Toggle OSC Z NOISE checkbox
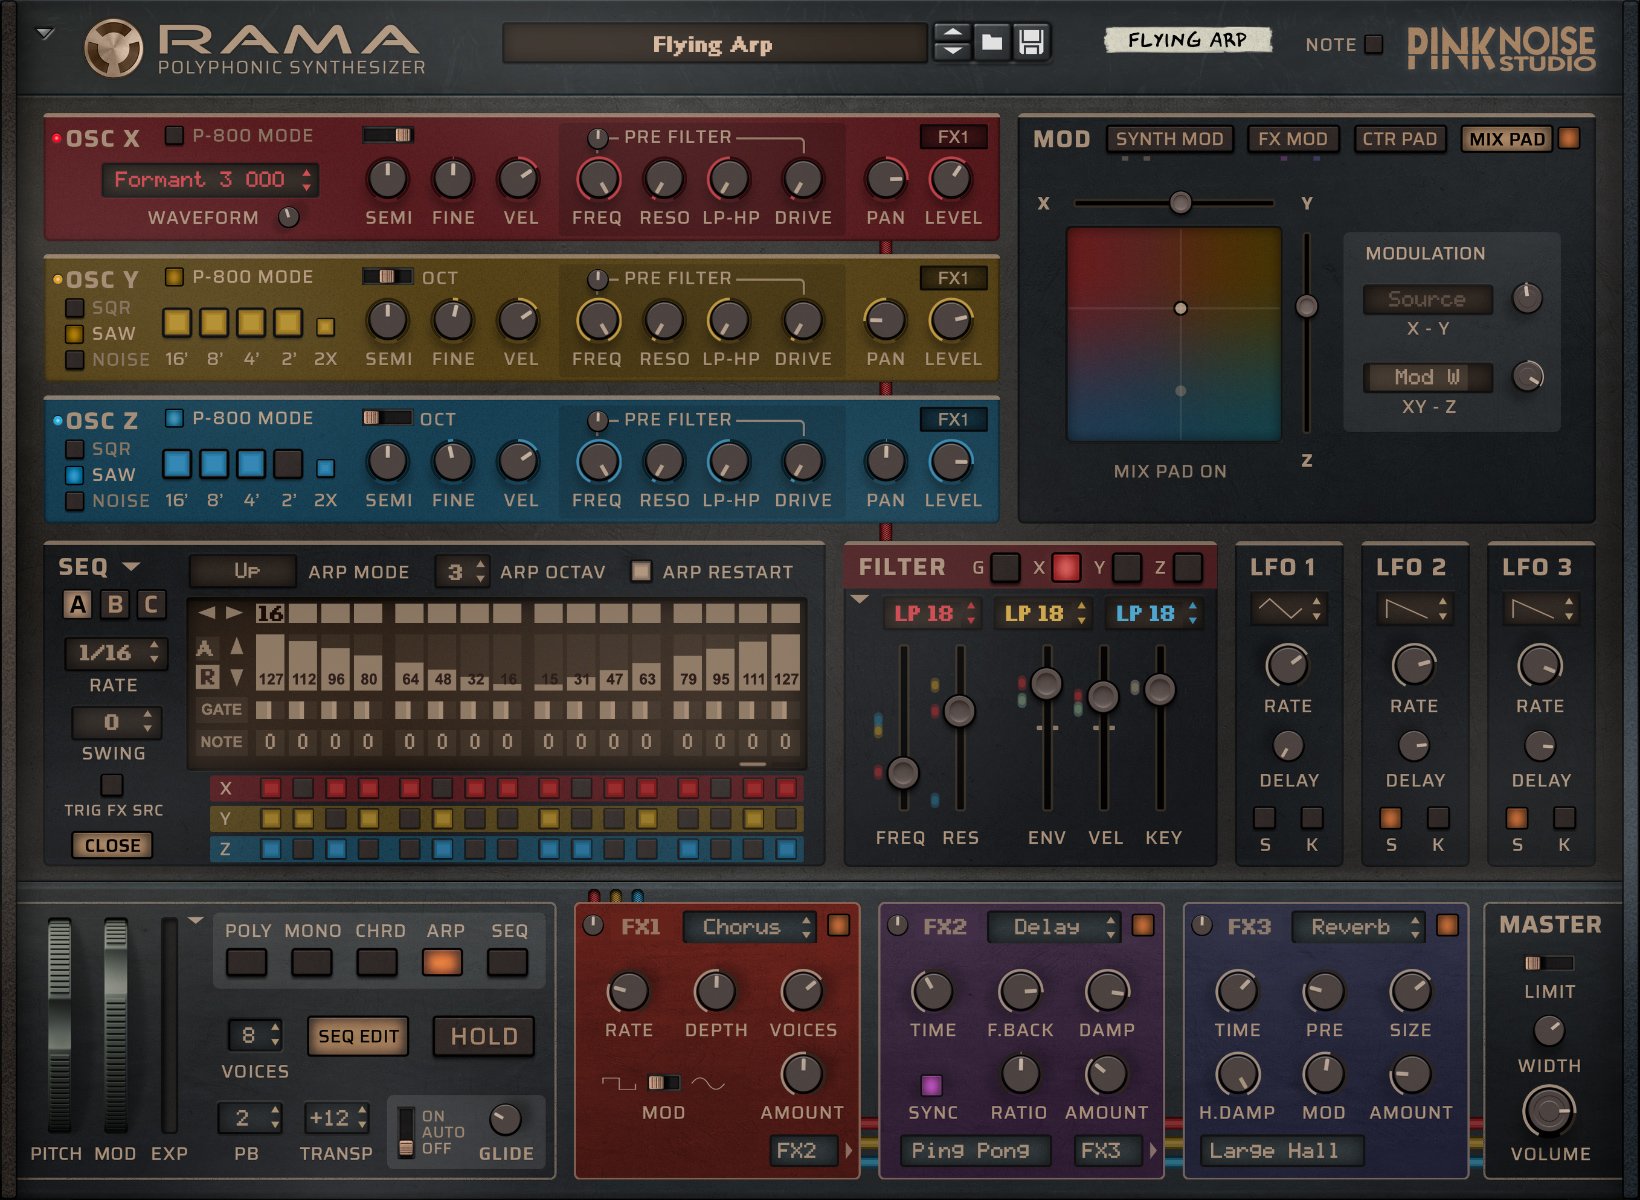 [x=75, y=500]
